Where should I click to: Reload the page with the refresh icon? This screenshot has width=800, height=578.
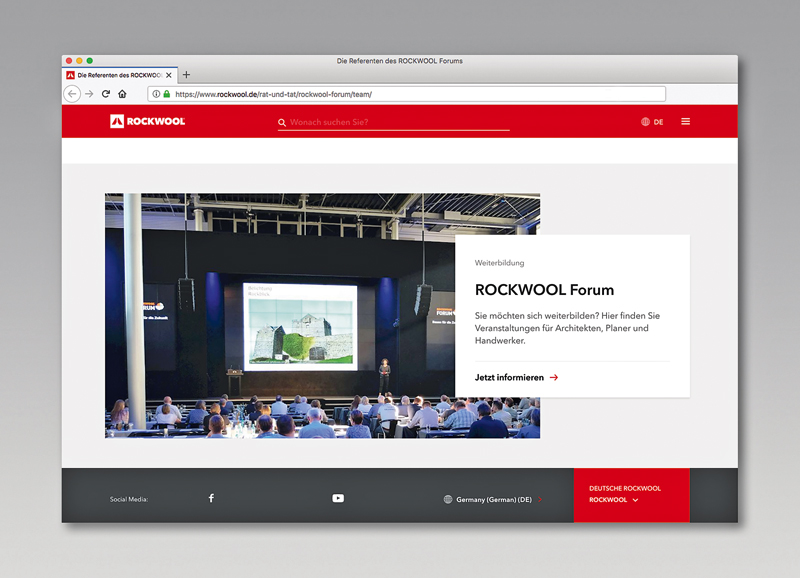click(106, 94)
